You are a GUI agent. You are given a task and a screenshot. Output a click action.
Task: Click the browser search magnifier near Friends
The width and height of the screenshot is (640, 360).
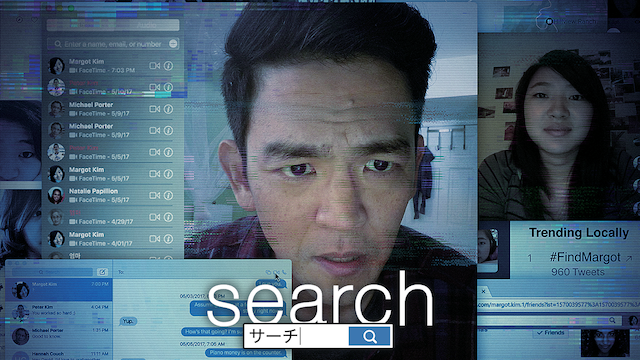(612, 321)
